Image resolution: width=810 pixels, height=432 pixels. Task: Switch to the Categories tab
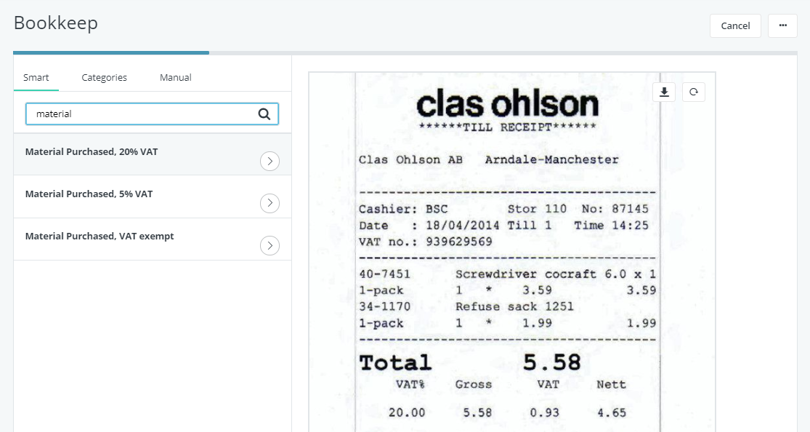(104, 78)
